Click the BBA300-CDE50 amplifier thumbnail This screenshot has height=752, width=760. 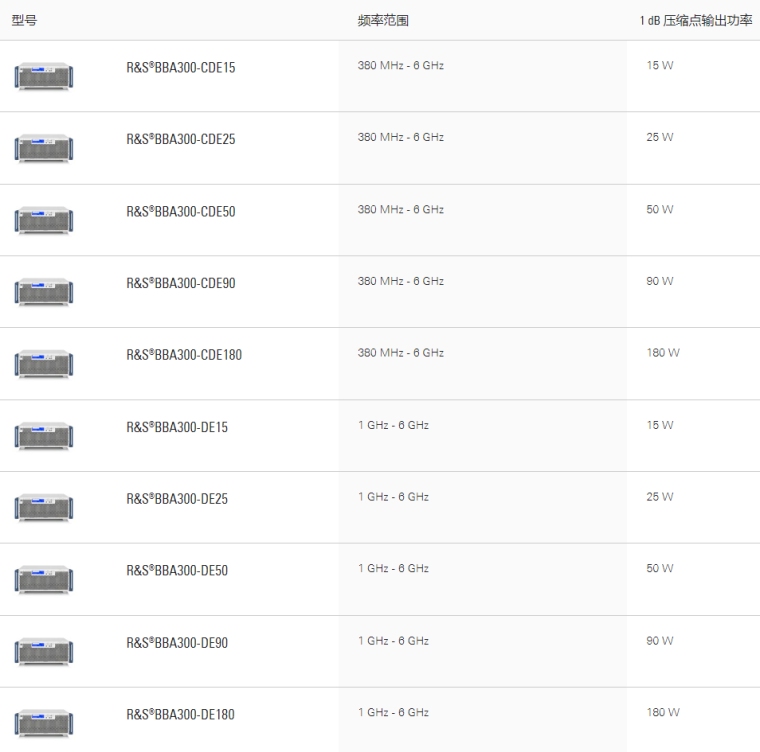point(44,221)
